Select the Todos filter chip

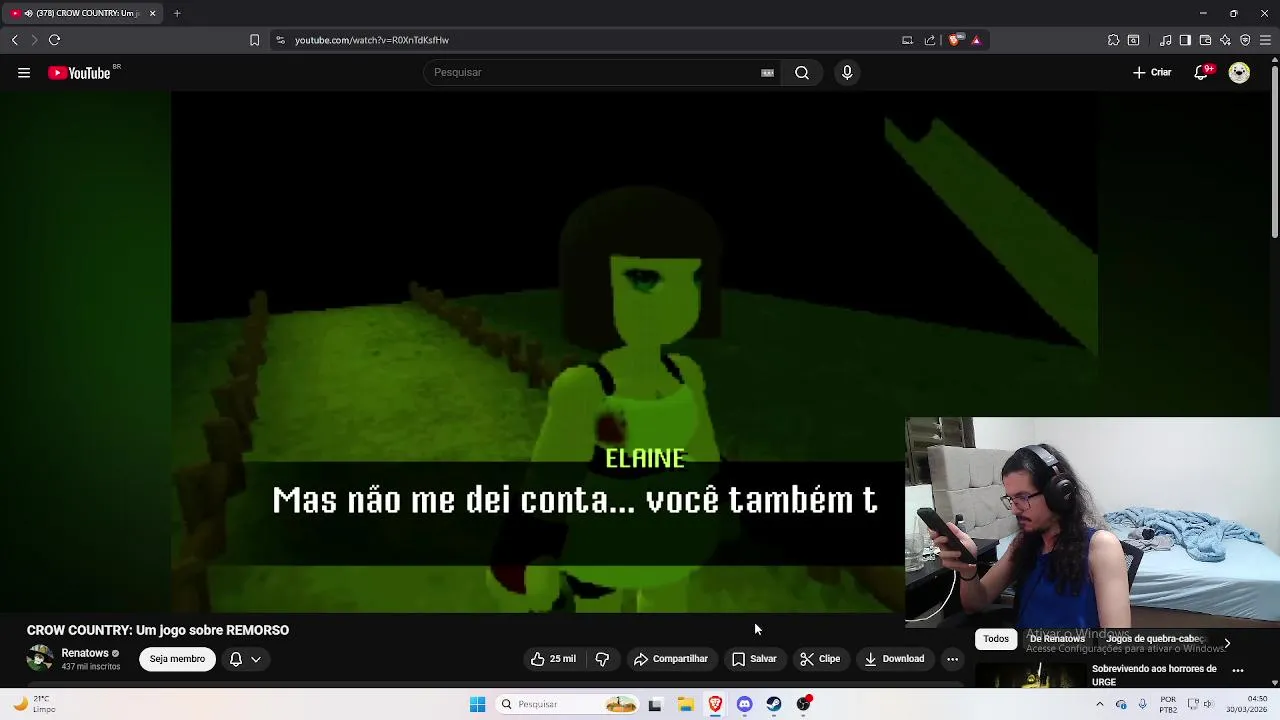coord(995,639)
